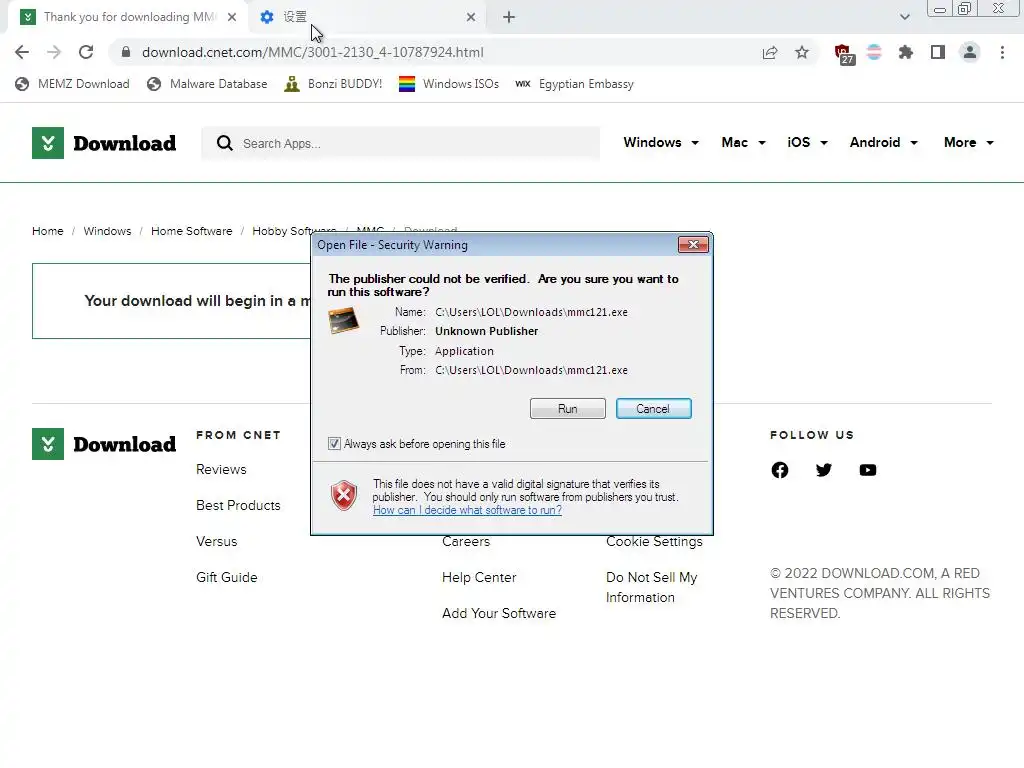Click the search magnifier icon
The width and height of the screenshot is (1024, 768).
225,143
